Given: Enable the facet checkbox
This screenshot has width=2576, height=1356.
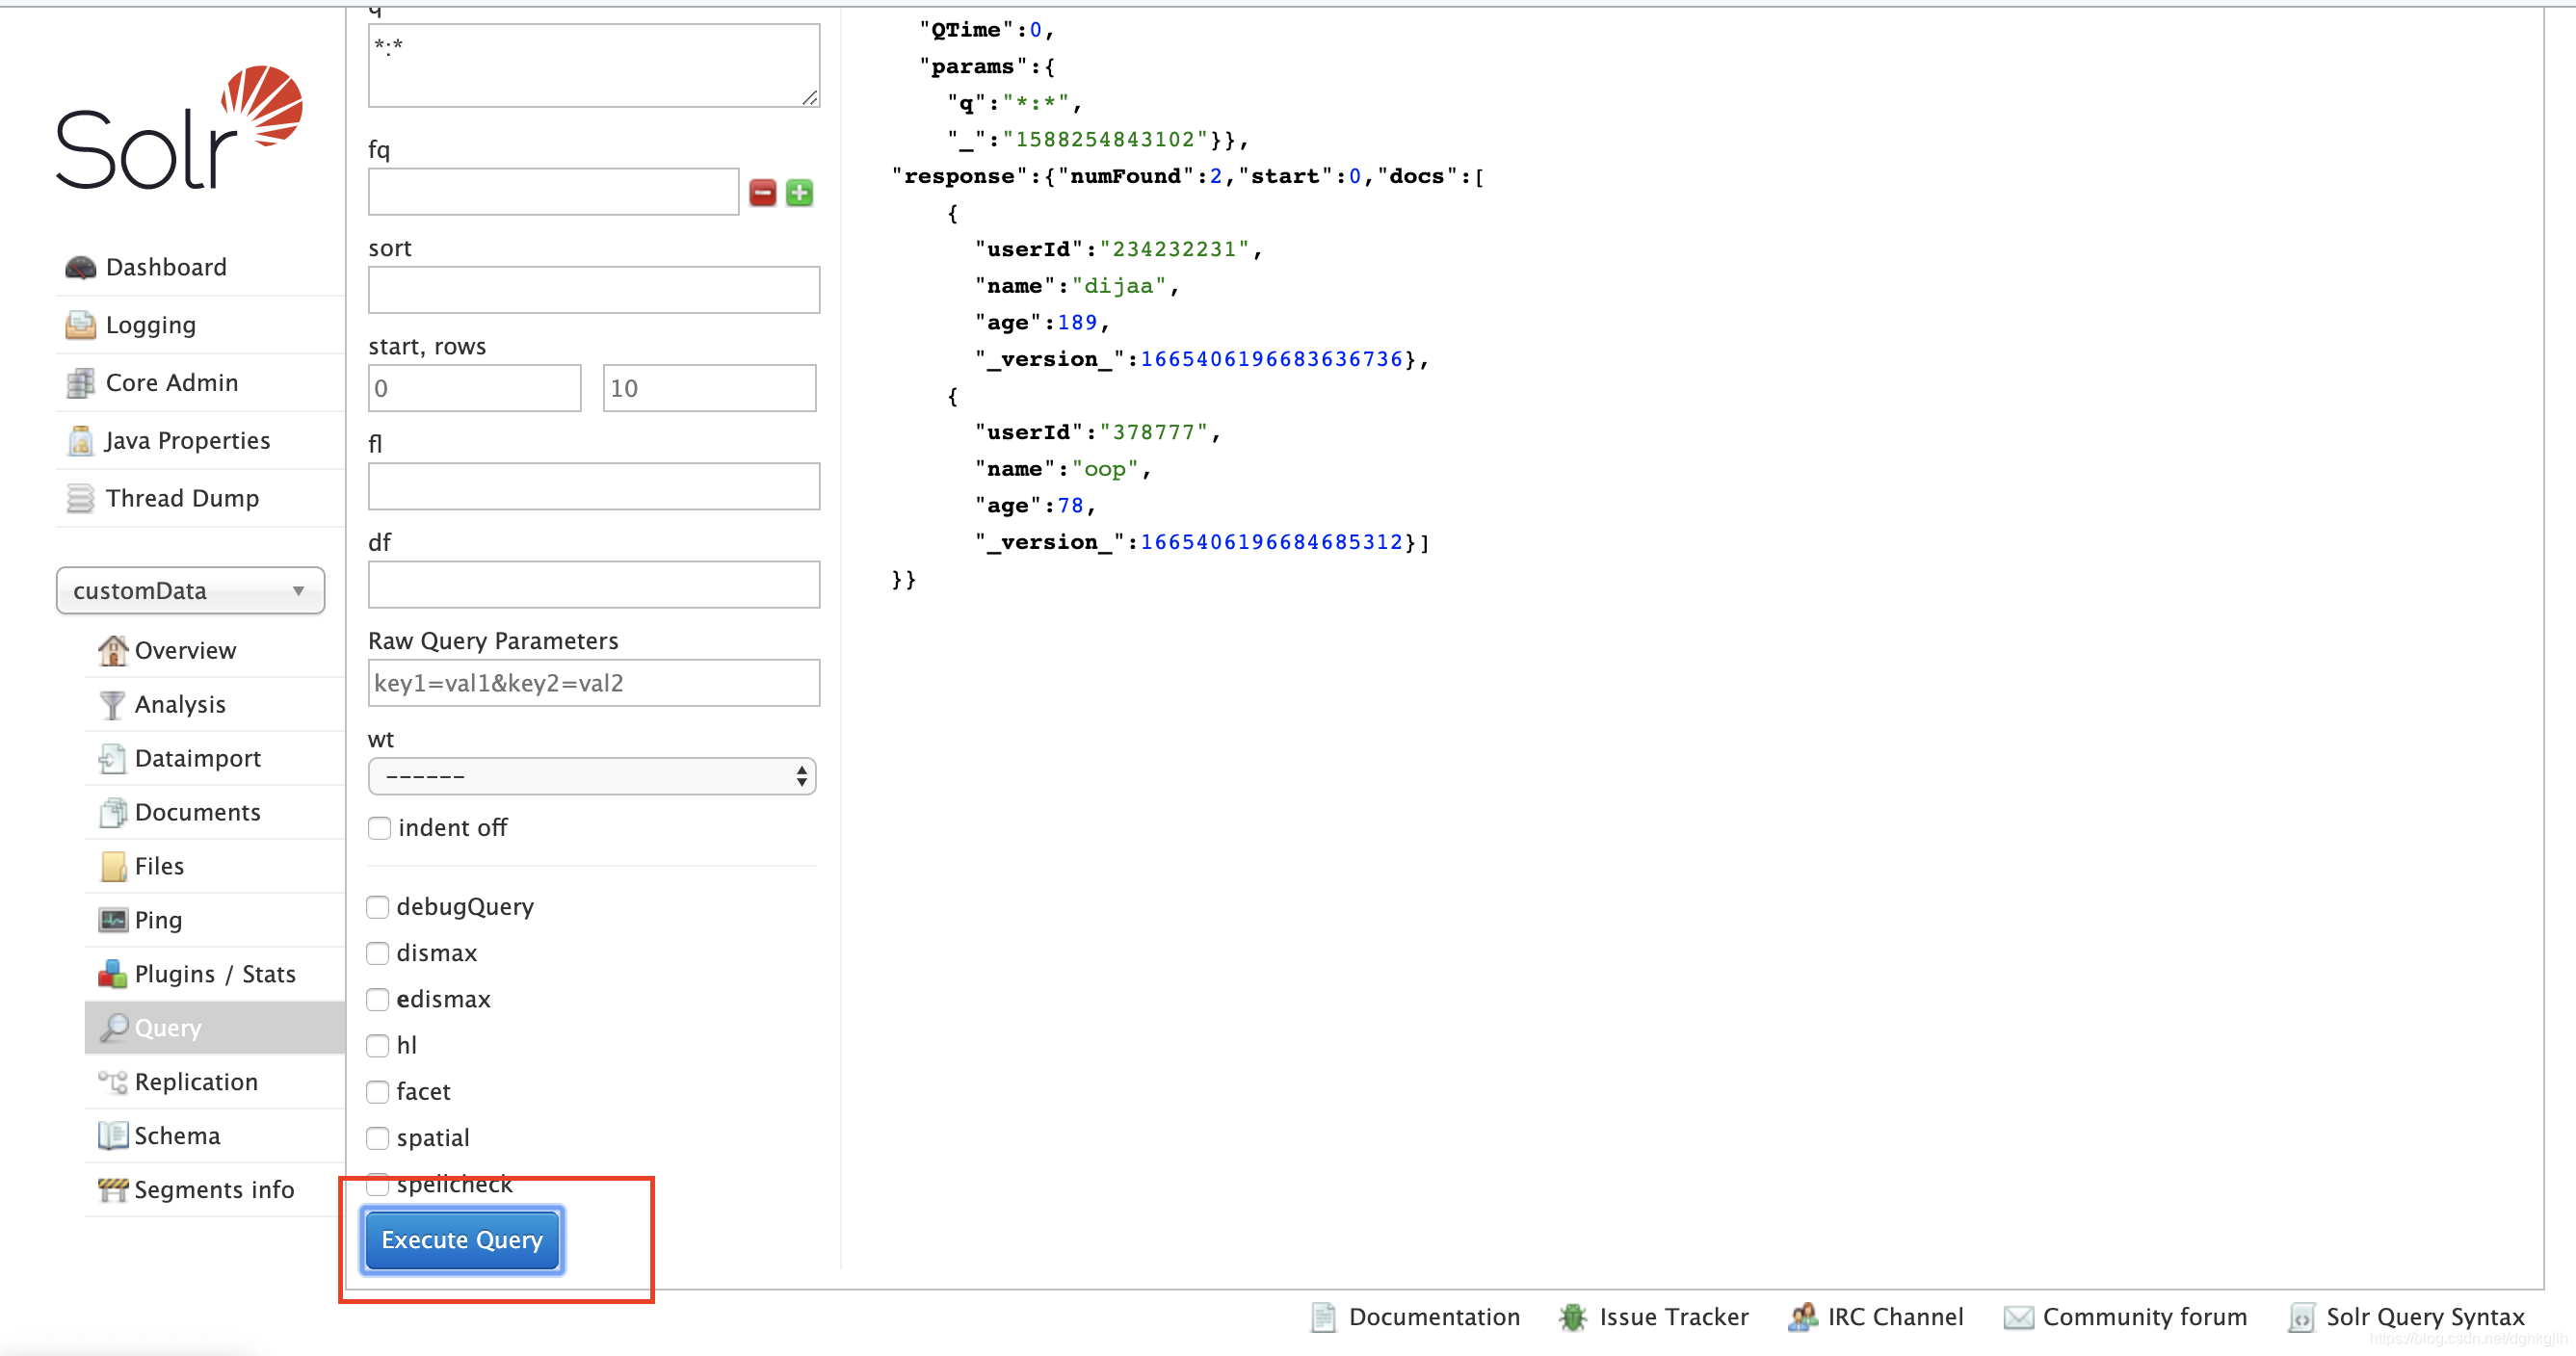Looking at the screenshot, I should (378, 1092).
